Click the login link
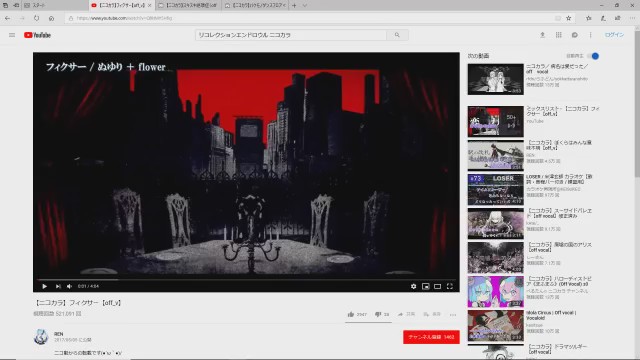640x360 pixels. click(x=614, y=35)
